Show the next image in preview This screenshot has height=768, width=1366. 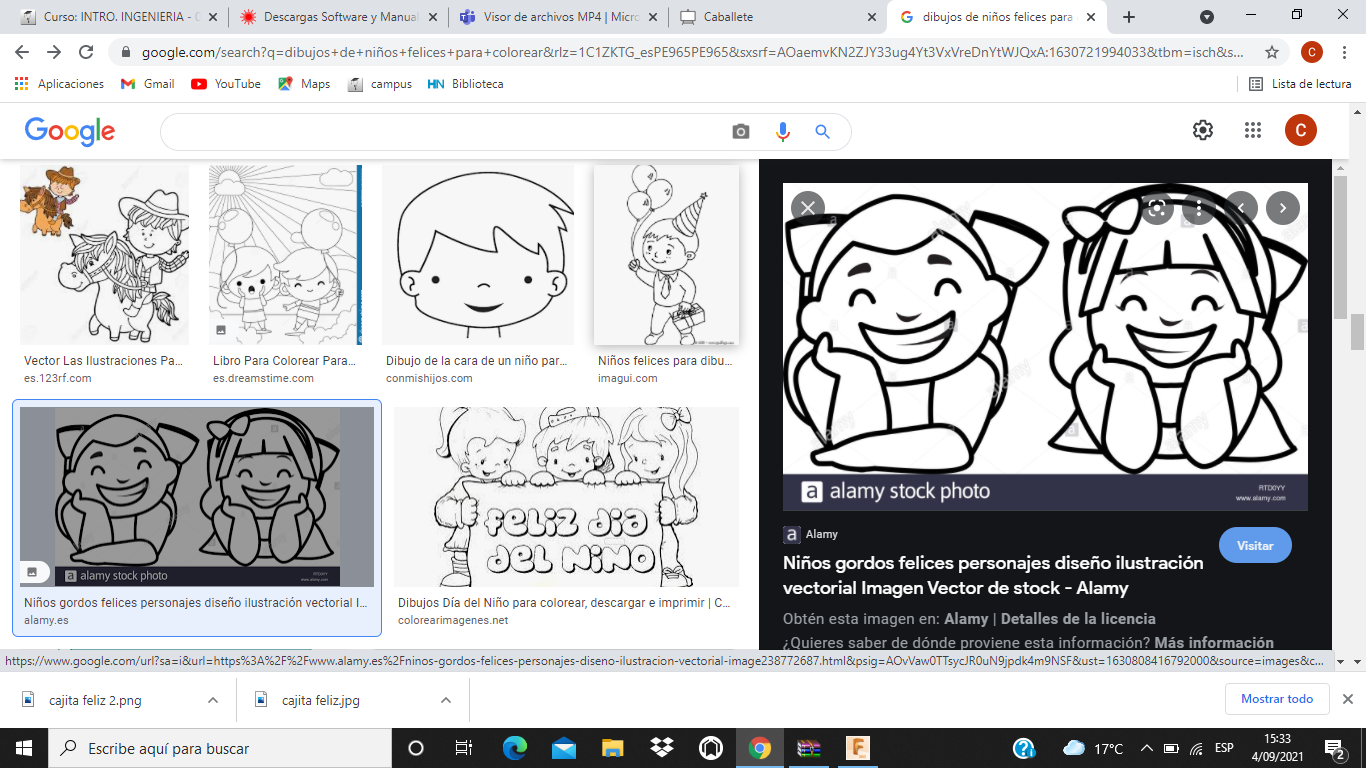[1282, 208]
